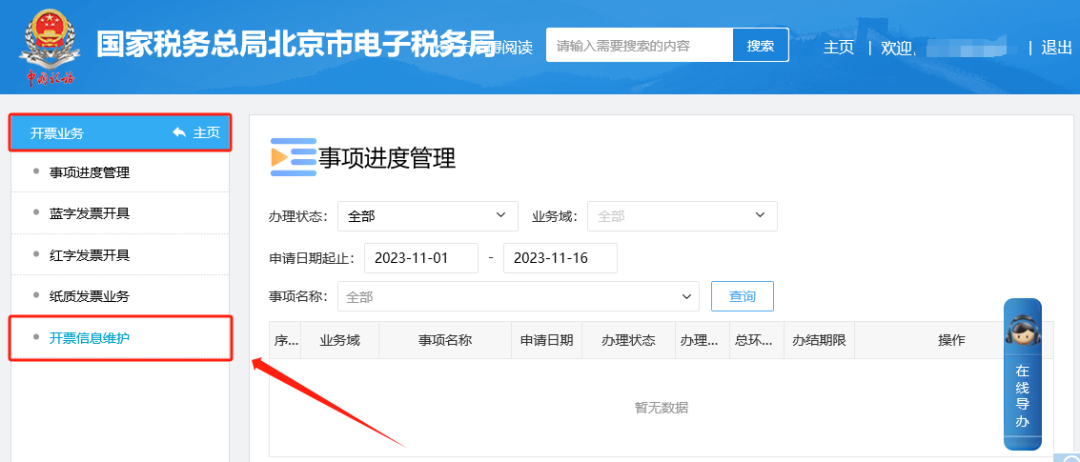The height and width of the screenshot is (462, 1080).
Task: Click the 申请日期 column header
Action: click(x=547, y=340)
